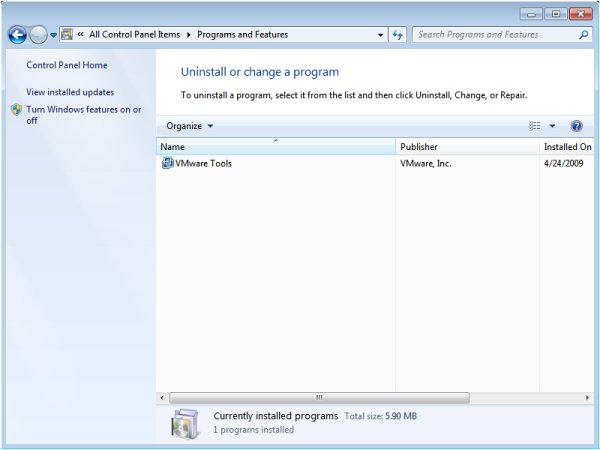Click the VMware, Inc. publisher cell

(426, 163)
